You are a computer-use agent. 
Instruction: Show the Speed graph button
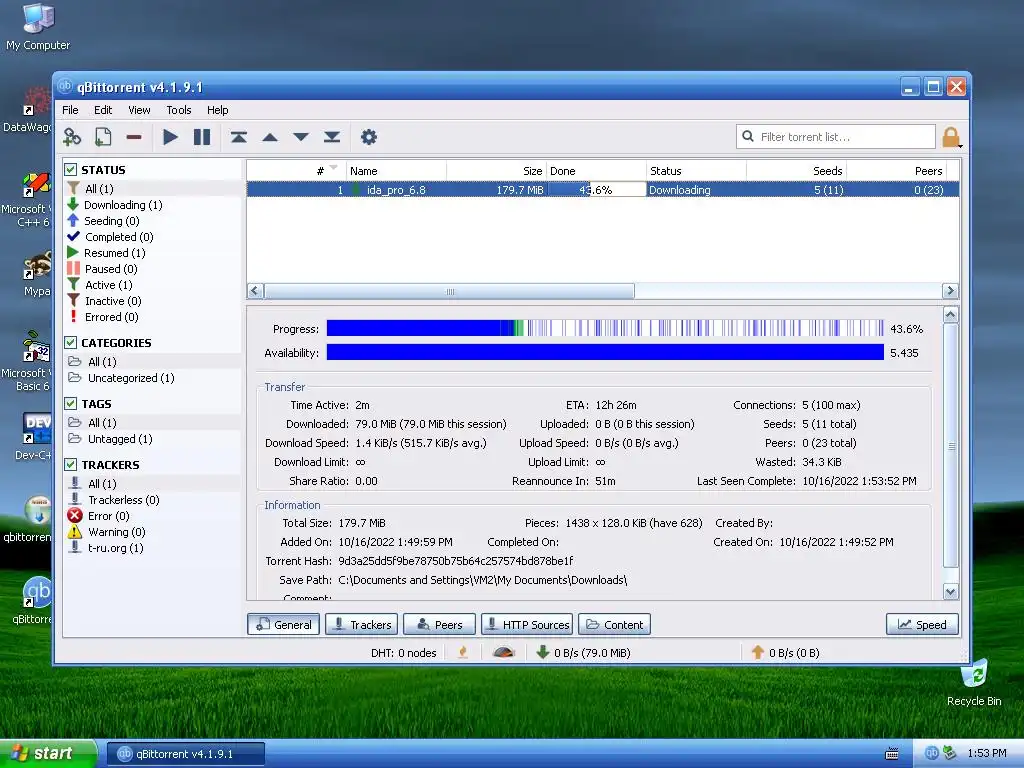922,624
